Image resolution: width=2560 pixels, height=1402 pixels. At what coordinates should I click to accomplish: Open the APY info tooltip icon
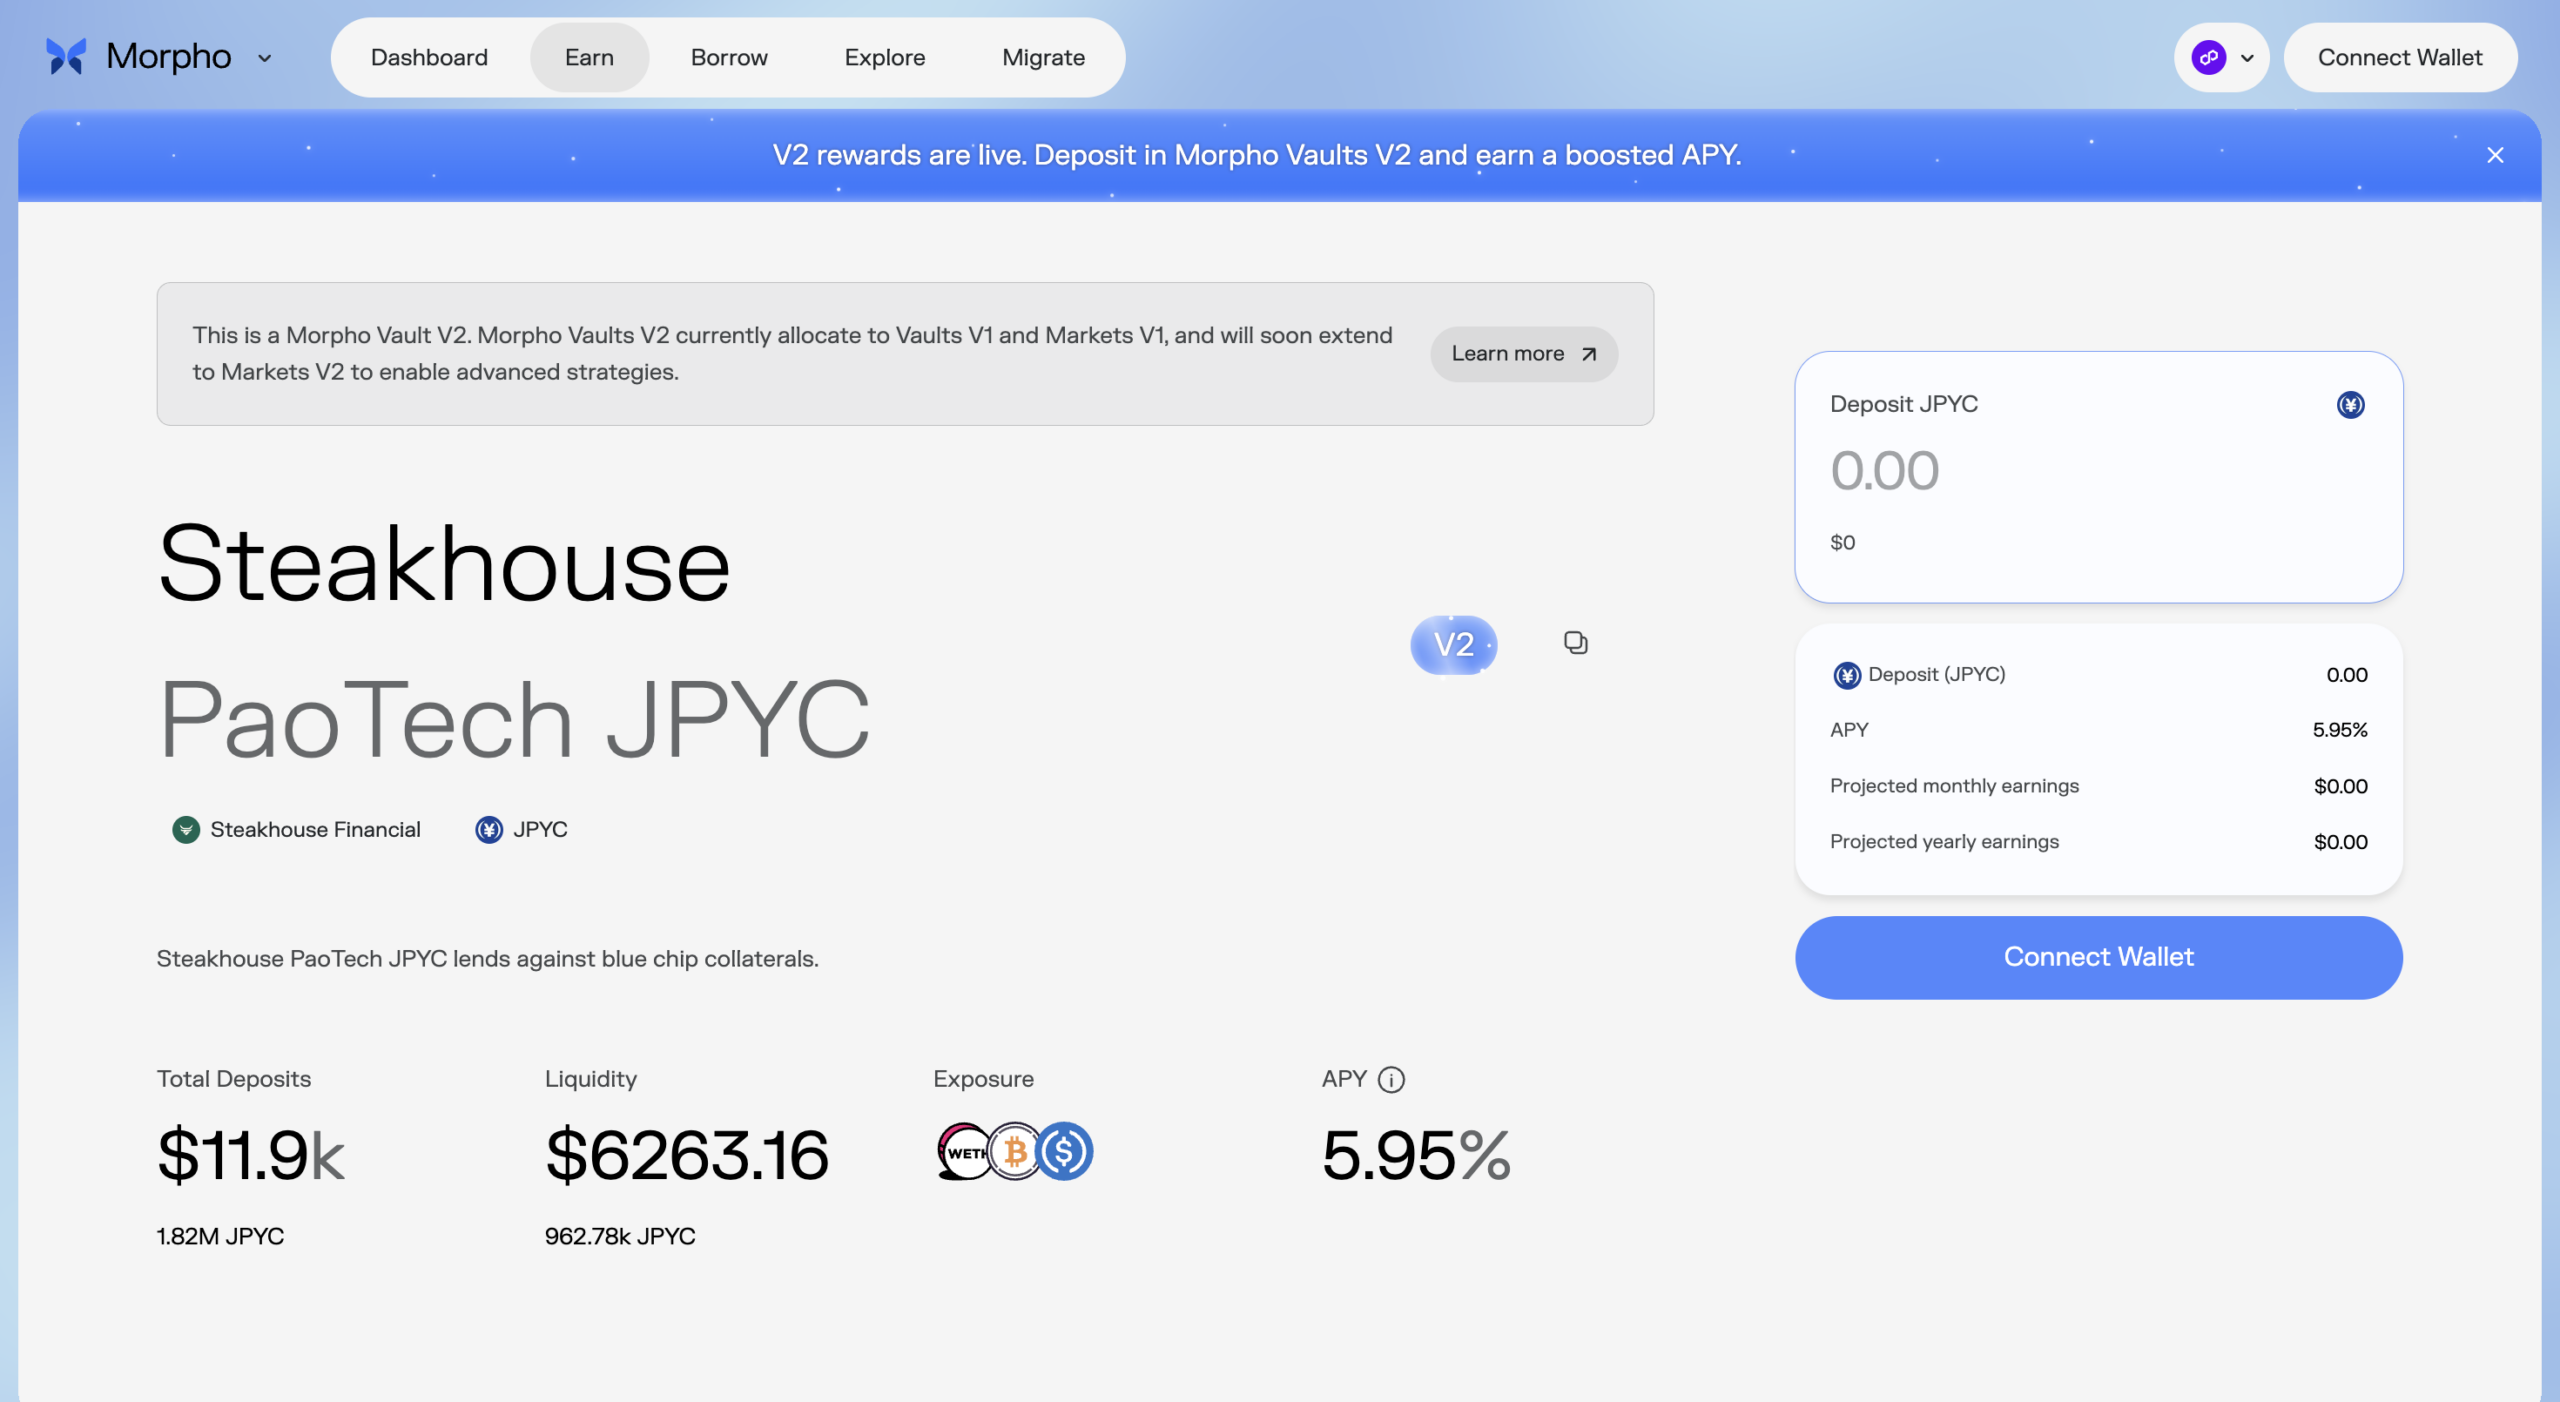point(1393,1079)
